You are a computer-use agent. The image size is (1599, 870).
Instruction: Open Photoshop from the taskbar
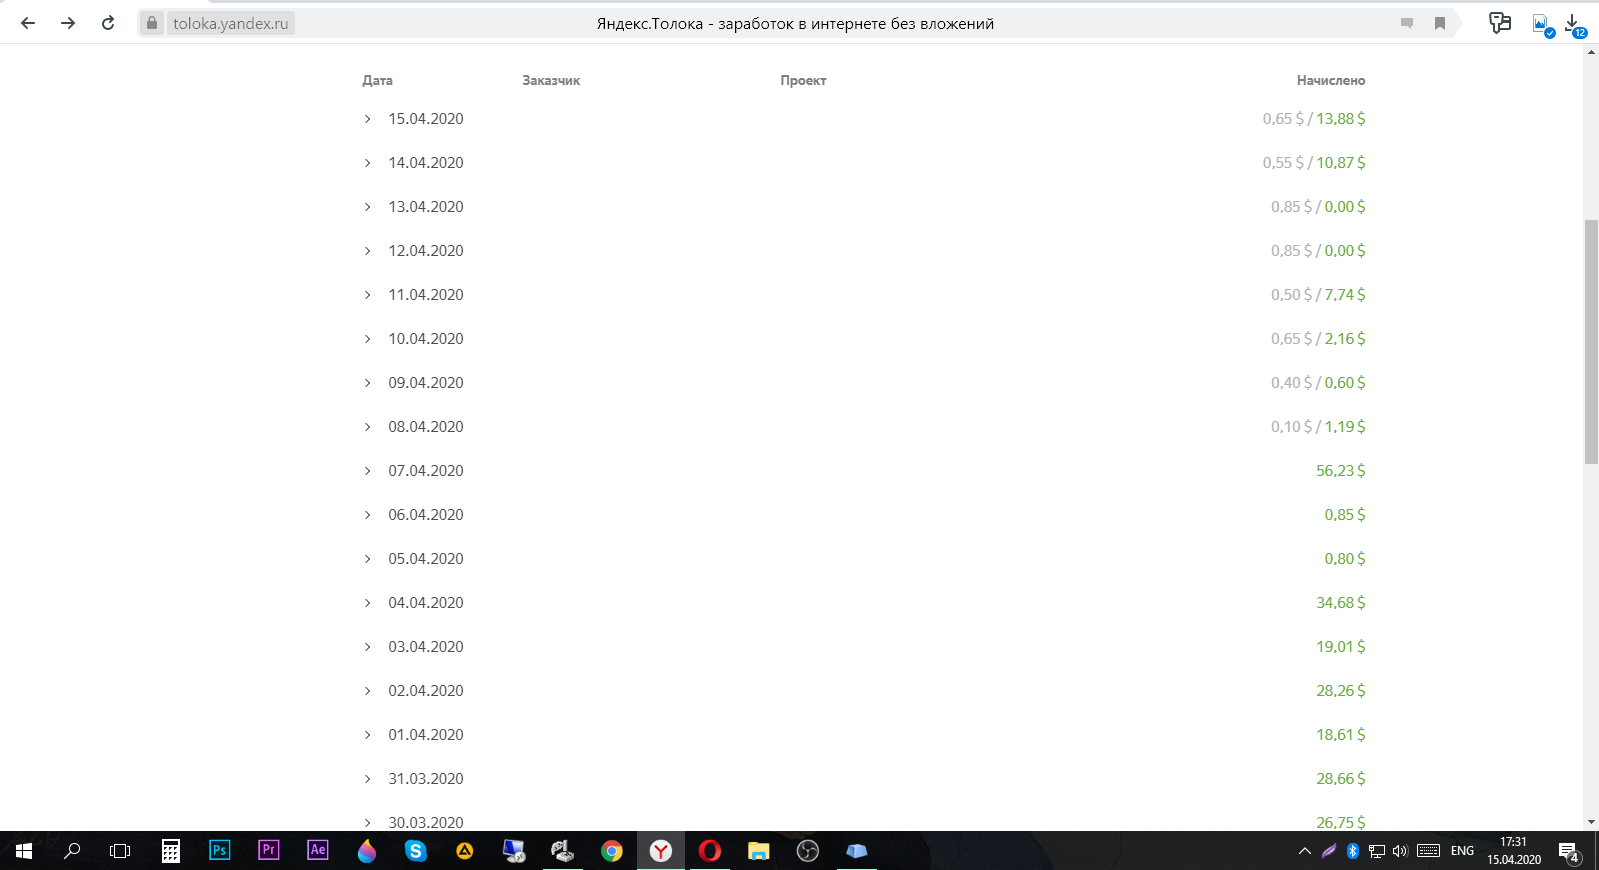[220, 850]
